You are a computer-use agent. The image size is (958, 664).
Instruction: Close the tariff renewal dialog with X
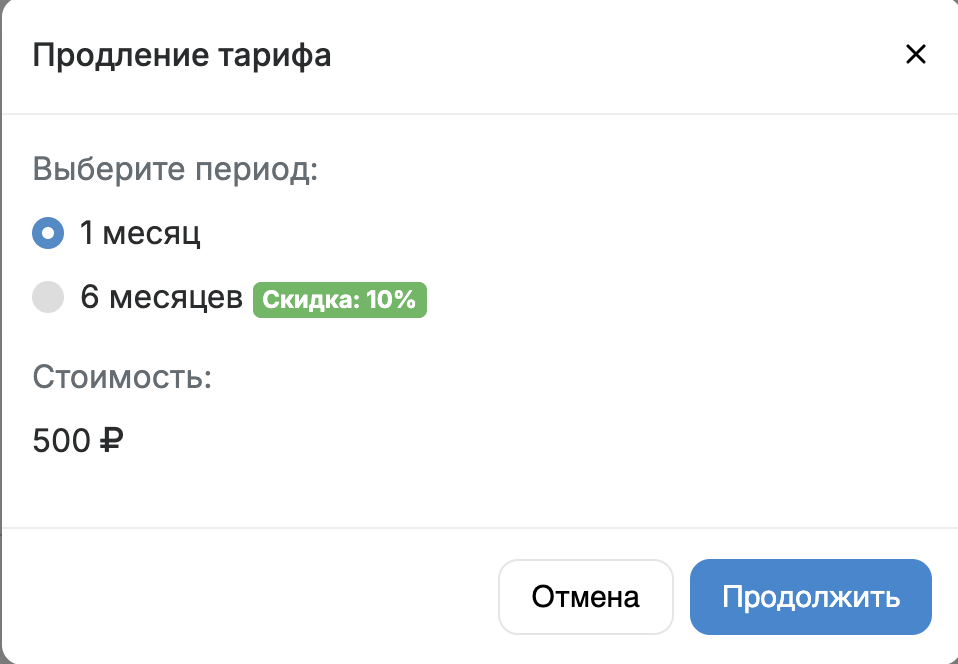tap(915, 55)
